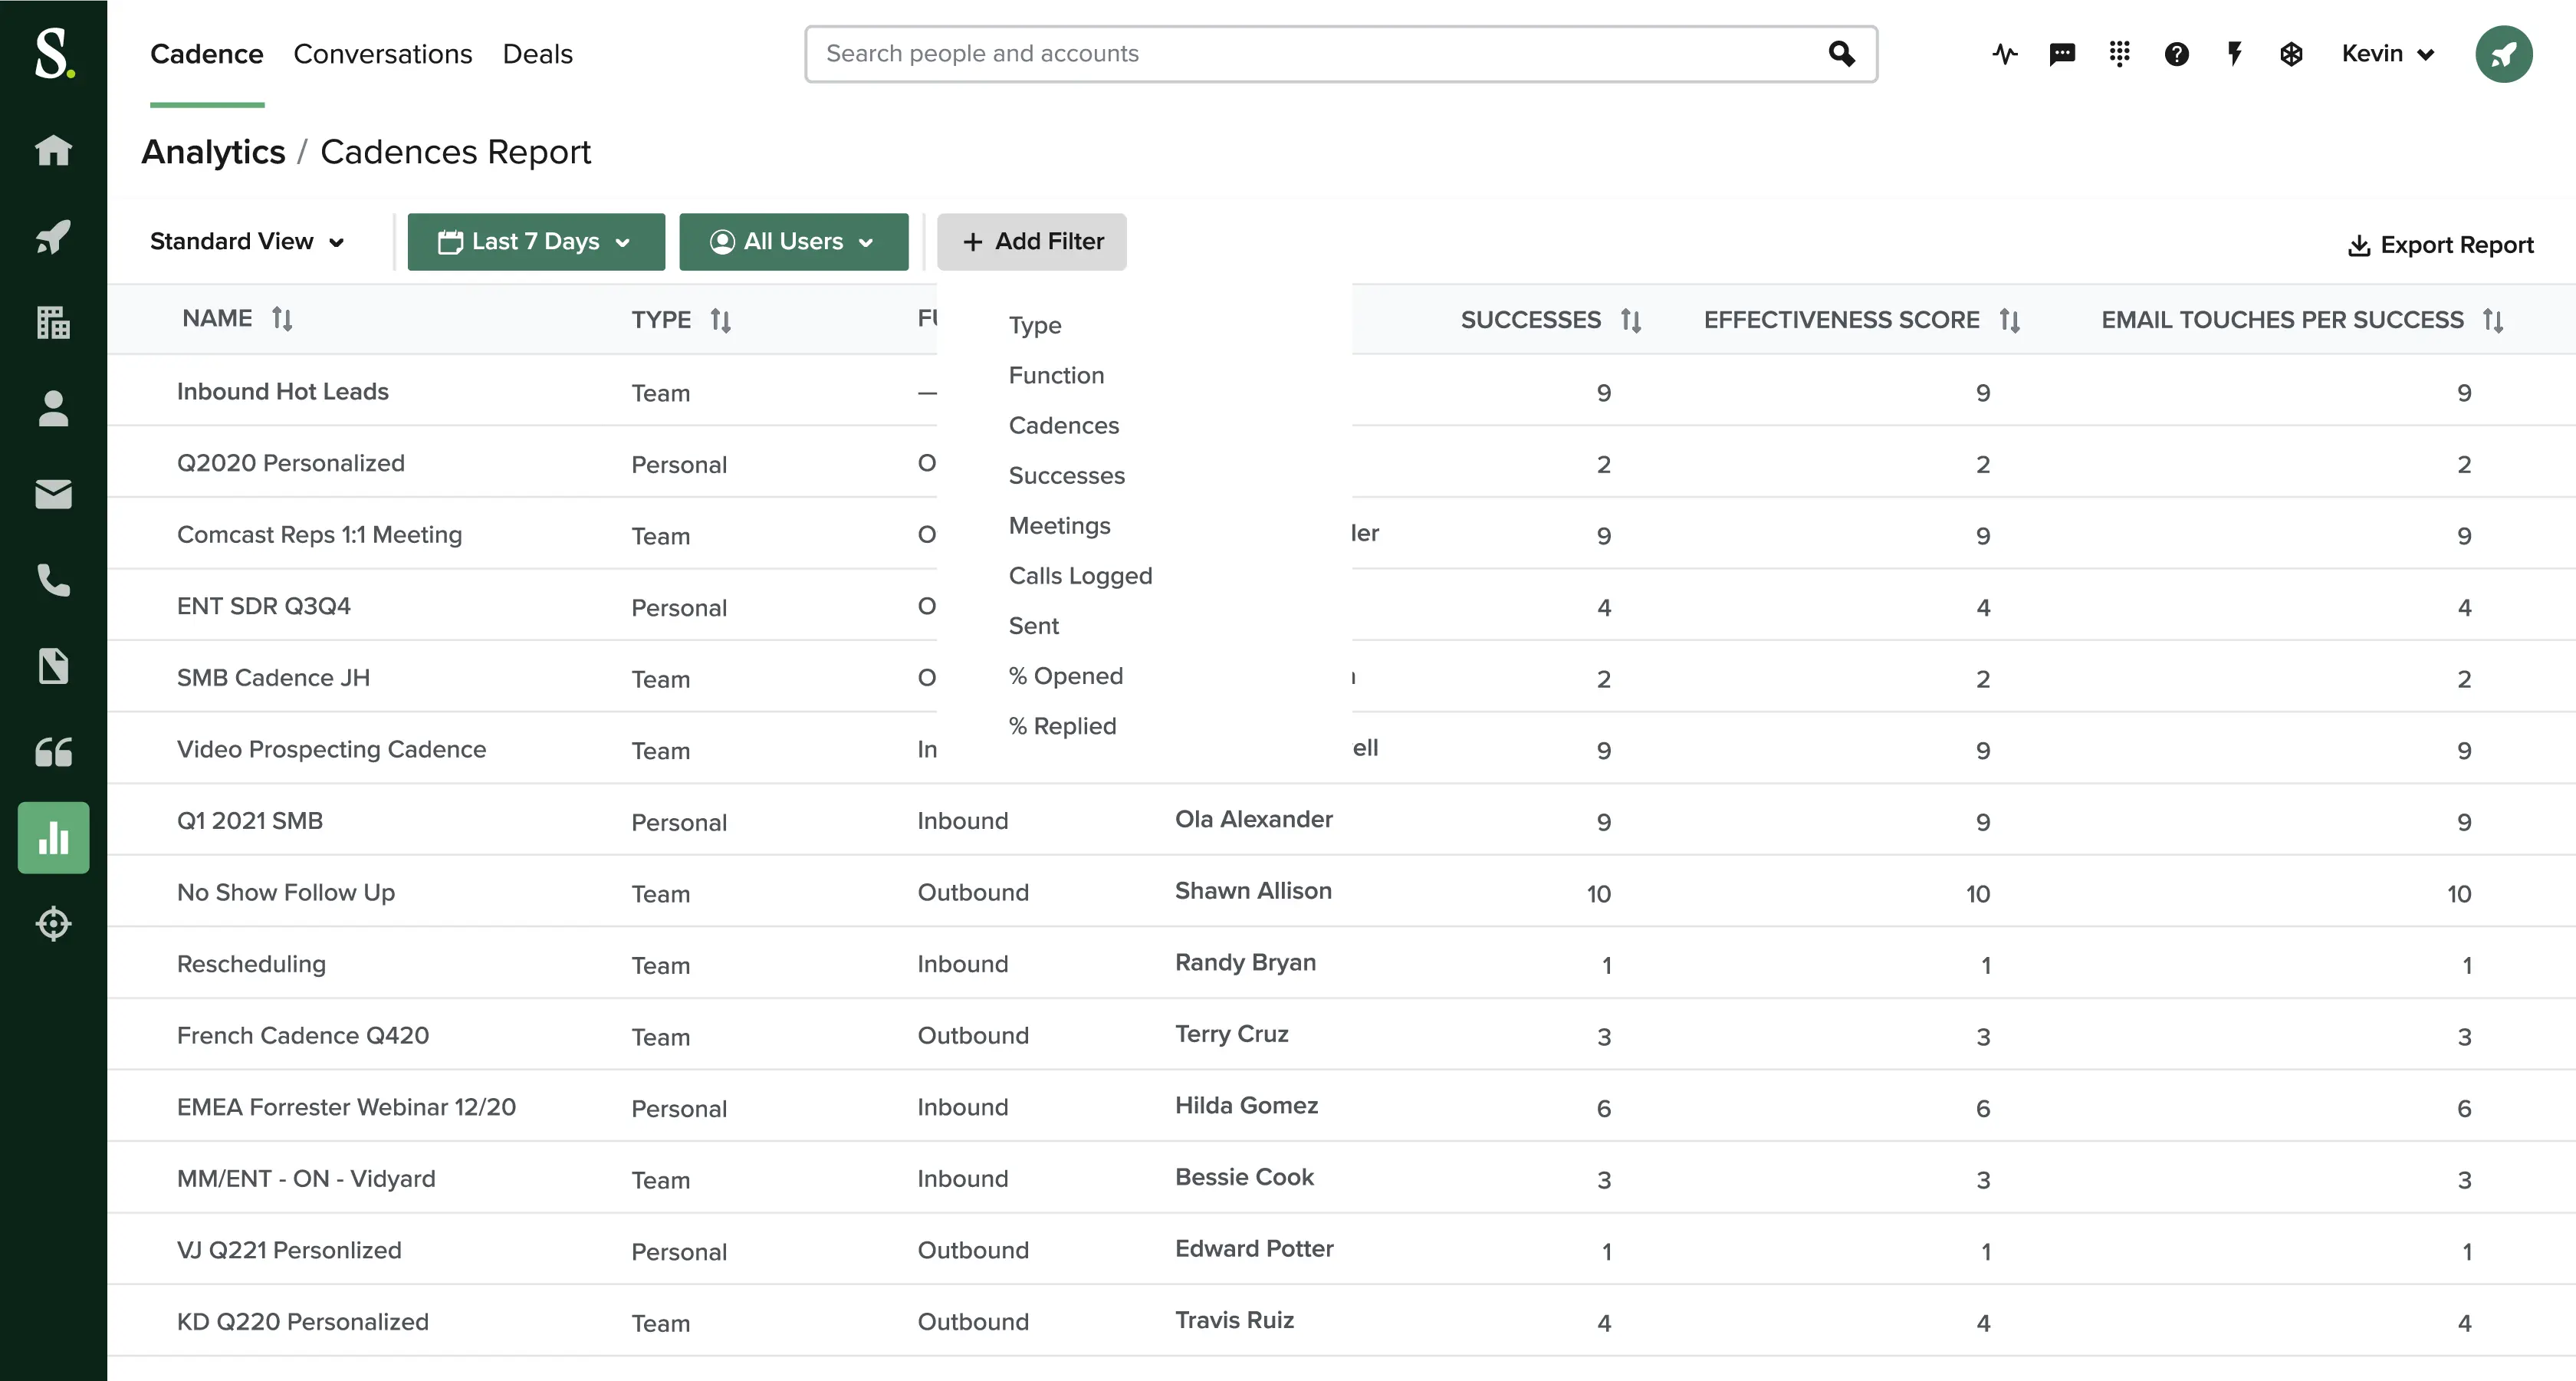Open the People sidebar icon
Screen dimensions: 2576x1381
click(x=53, y=409)
